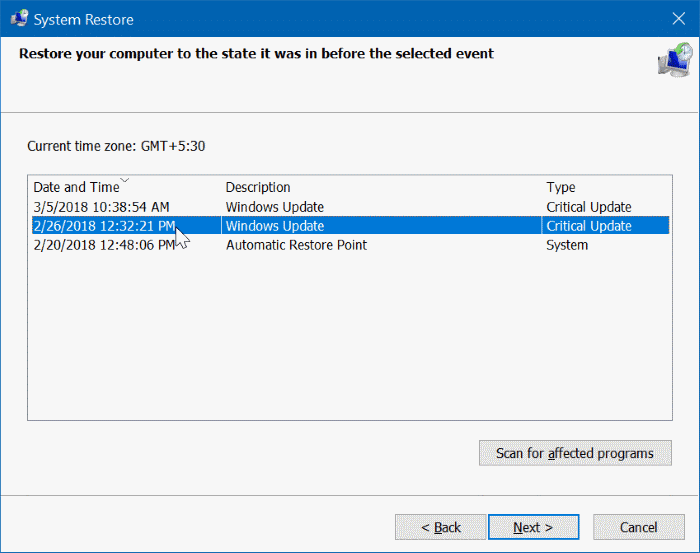Go back with the Back button
Image resolution: width=700 pixels, height=553 pixels.
coord(441,527)
